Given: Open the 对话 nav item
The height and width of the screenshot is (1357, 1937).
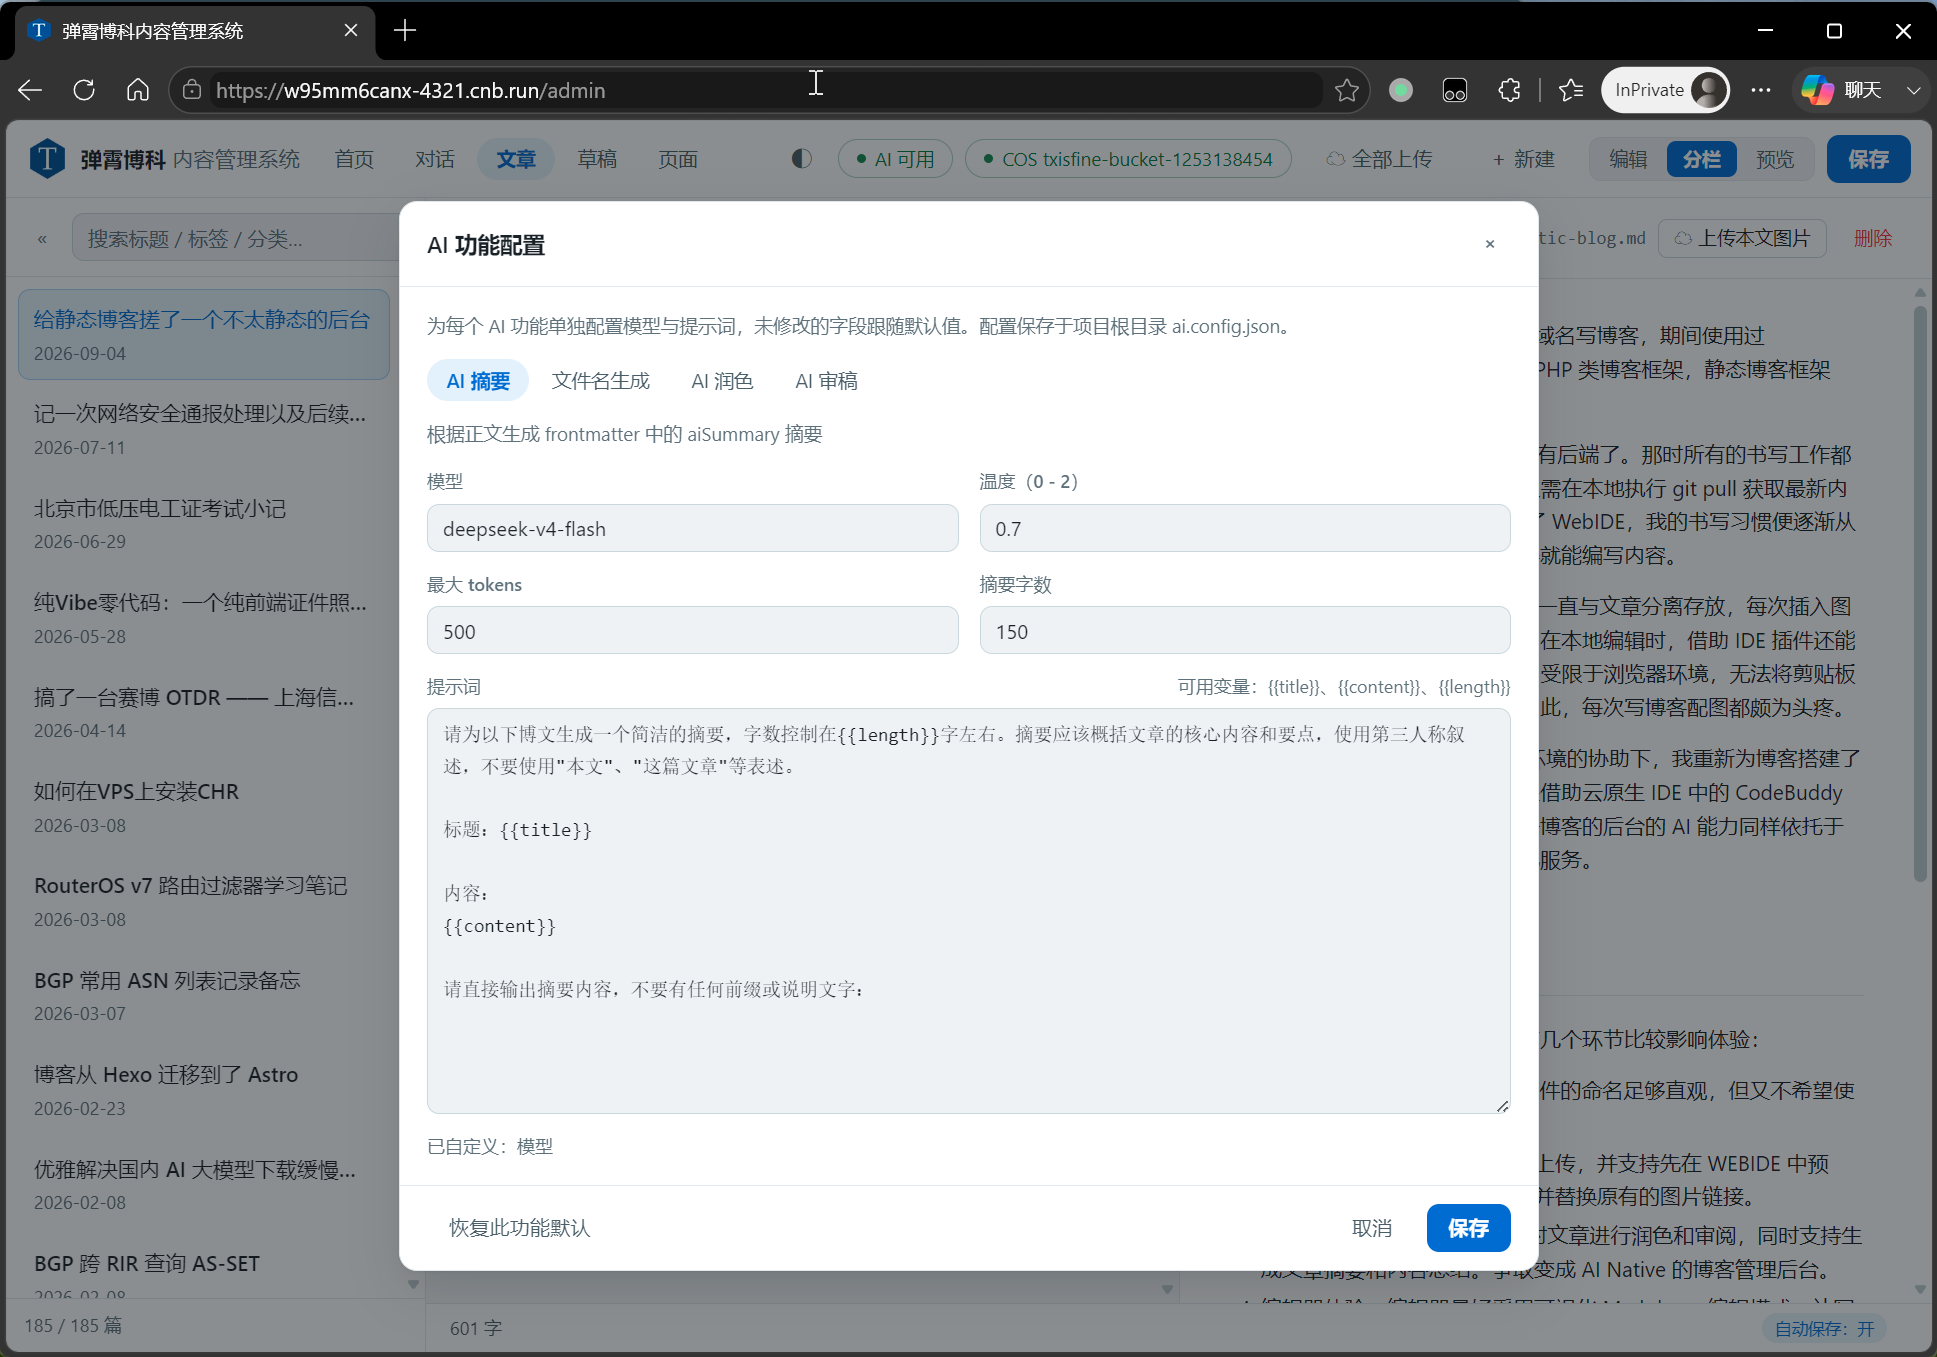Looking at the screenshot, I should (x=435, y=159).
